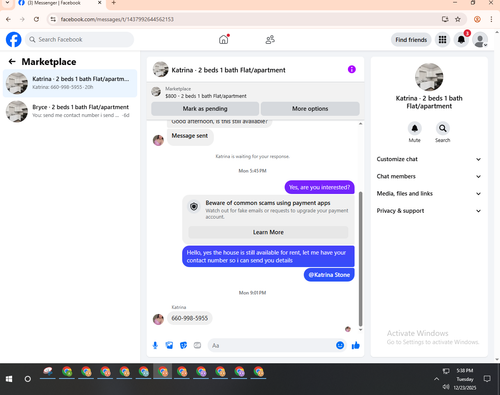Click More options button
The height and width of the screenshot is (395, 500).
pyautogui.click(x=310, y=109)
